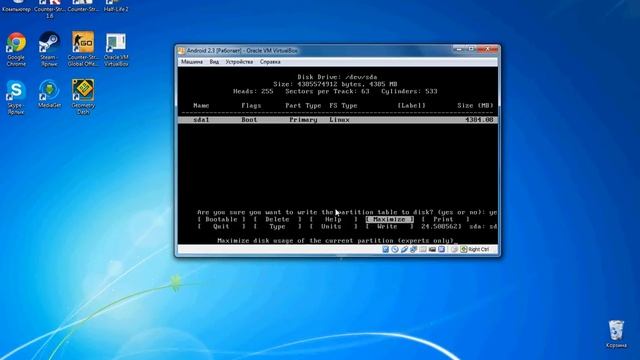Click the Write option in cfdisk

[x=389, y=226]
